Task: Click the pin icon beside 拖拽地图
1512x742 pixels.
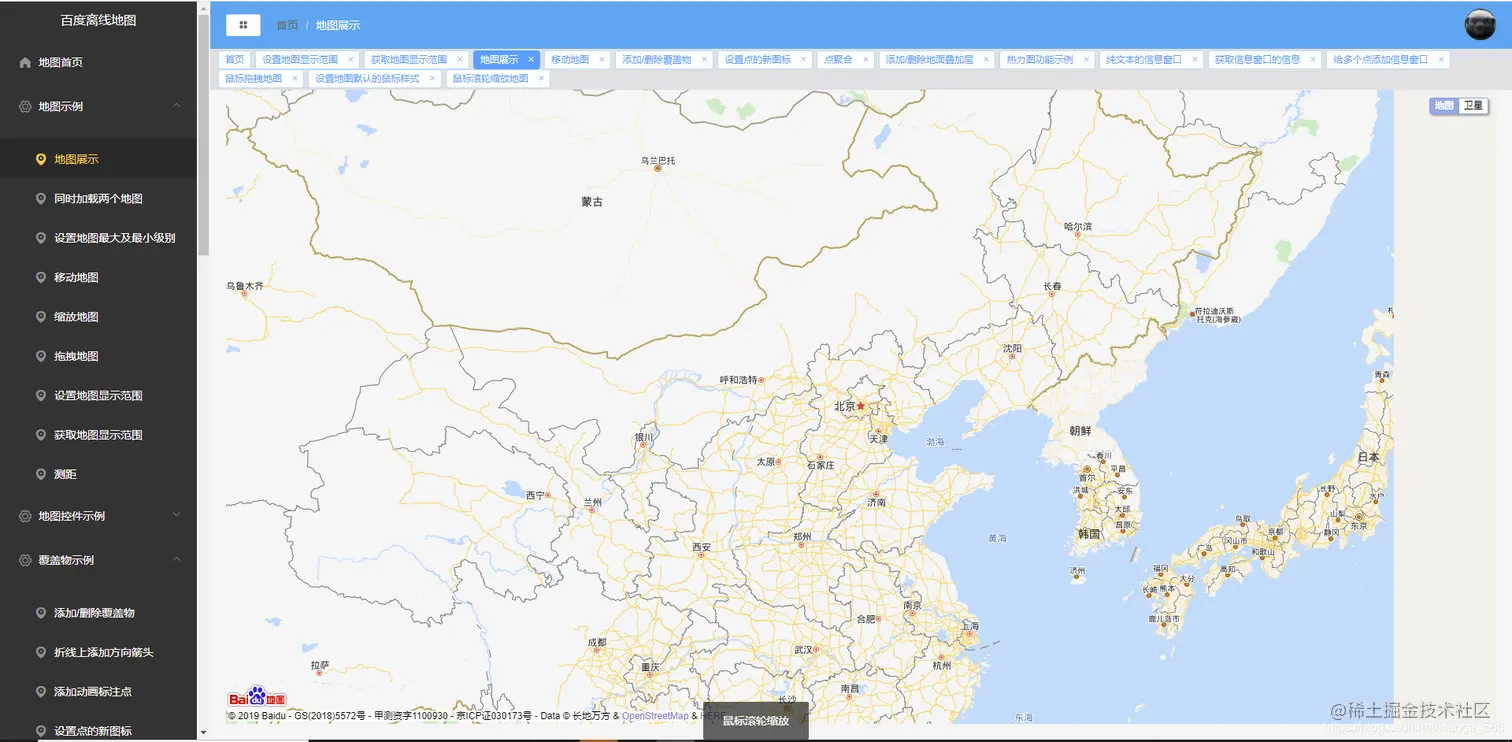Action: 41,356
